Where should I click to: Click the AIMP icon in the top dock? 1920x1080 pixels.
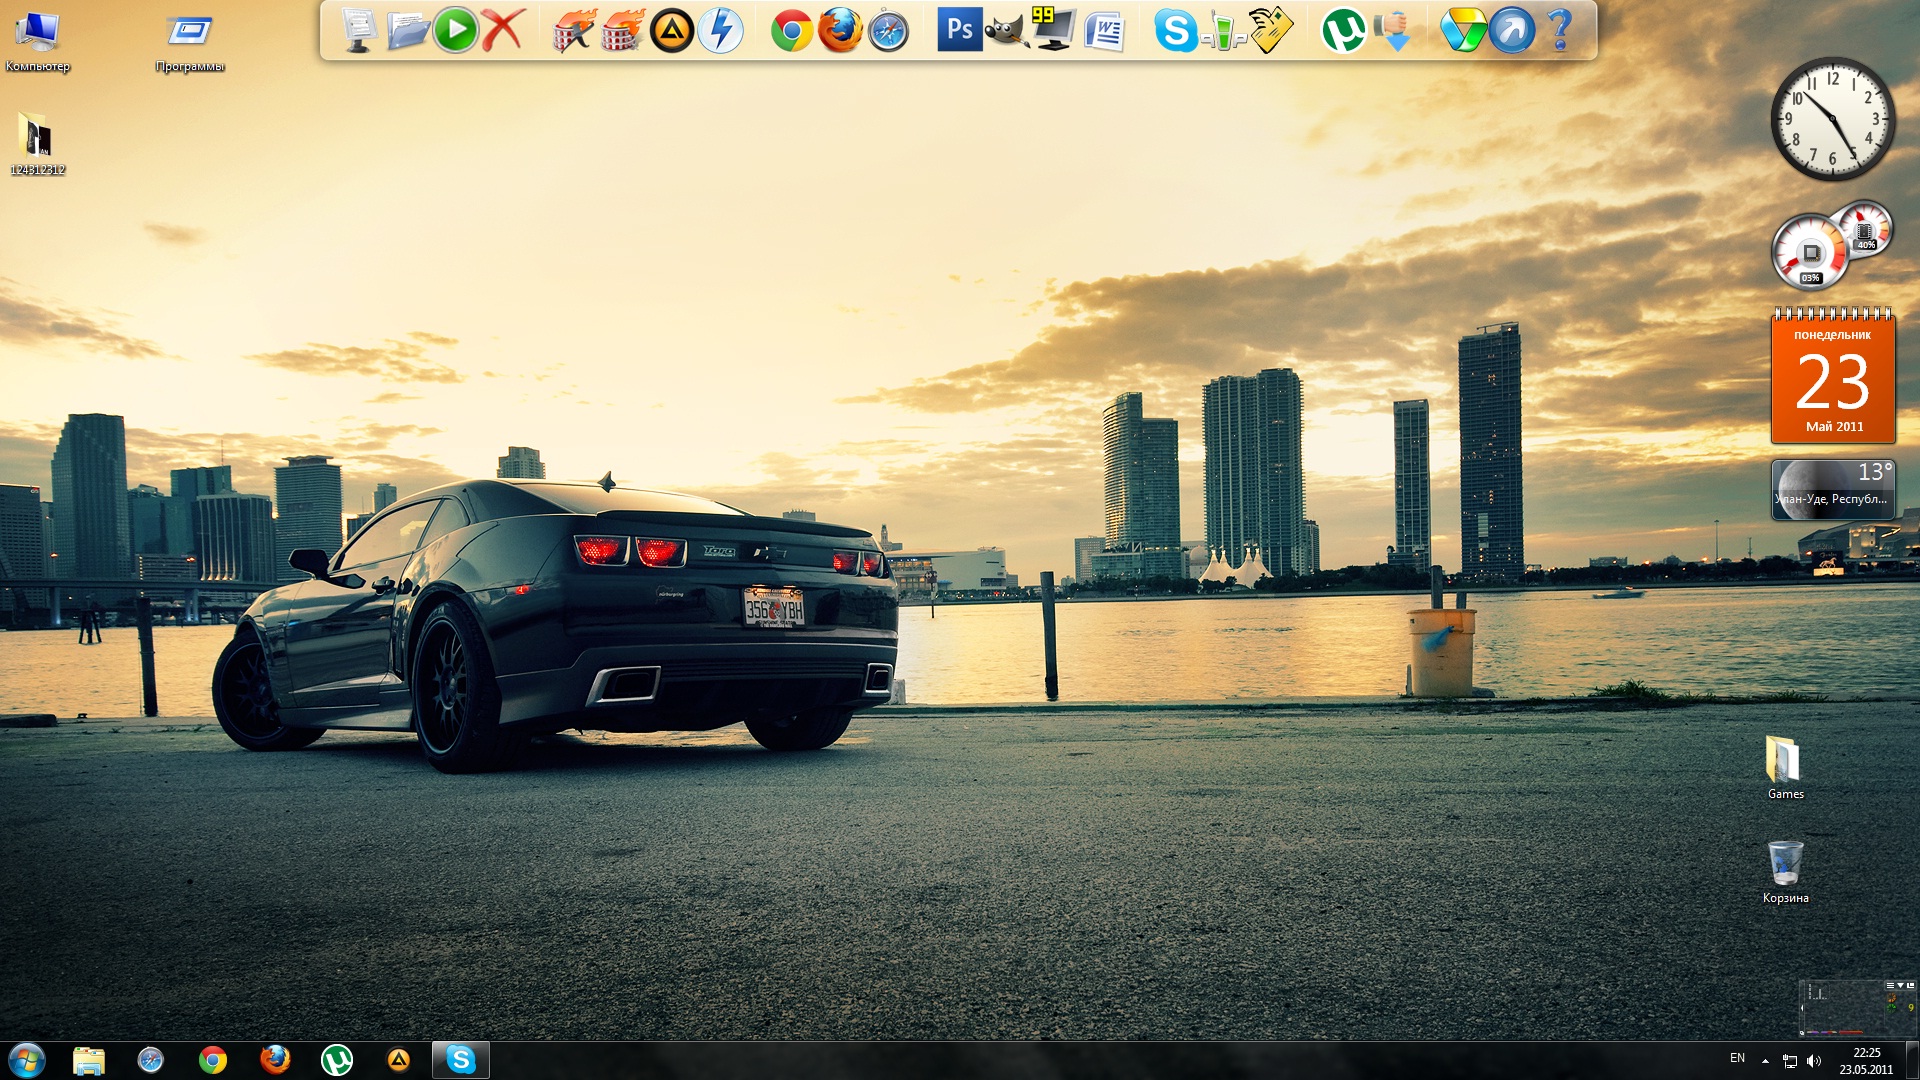(672, 31)
